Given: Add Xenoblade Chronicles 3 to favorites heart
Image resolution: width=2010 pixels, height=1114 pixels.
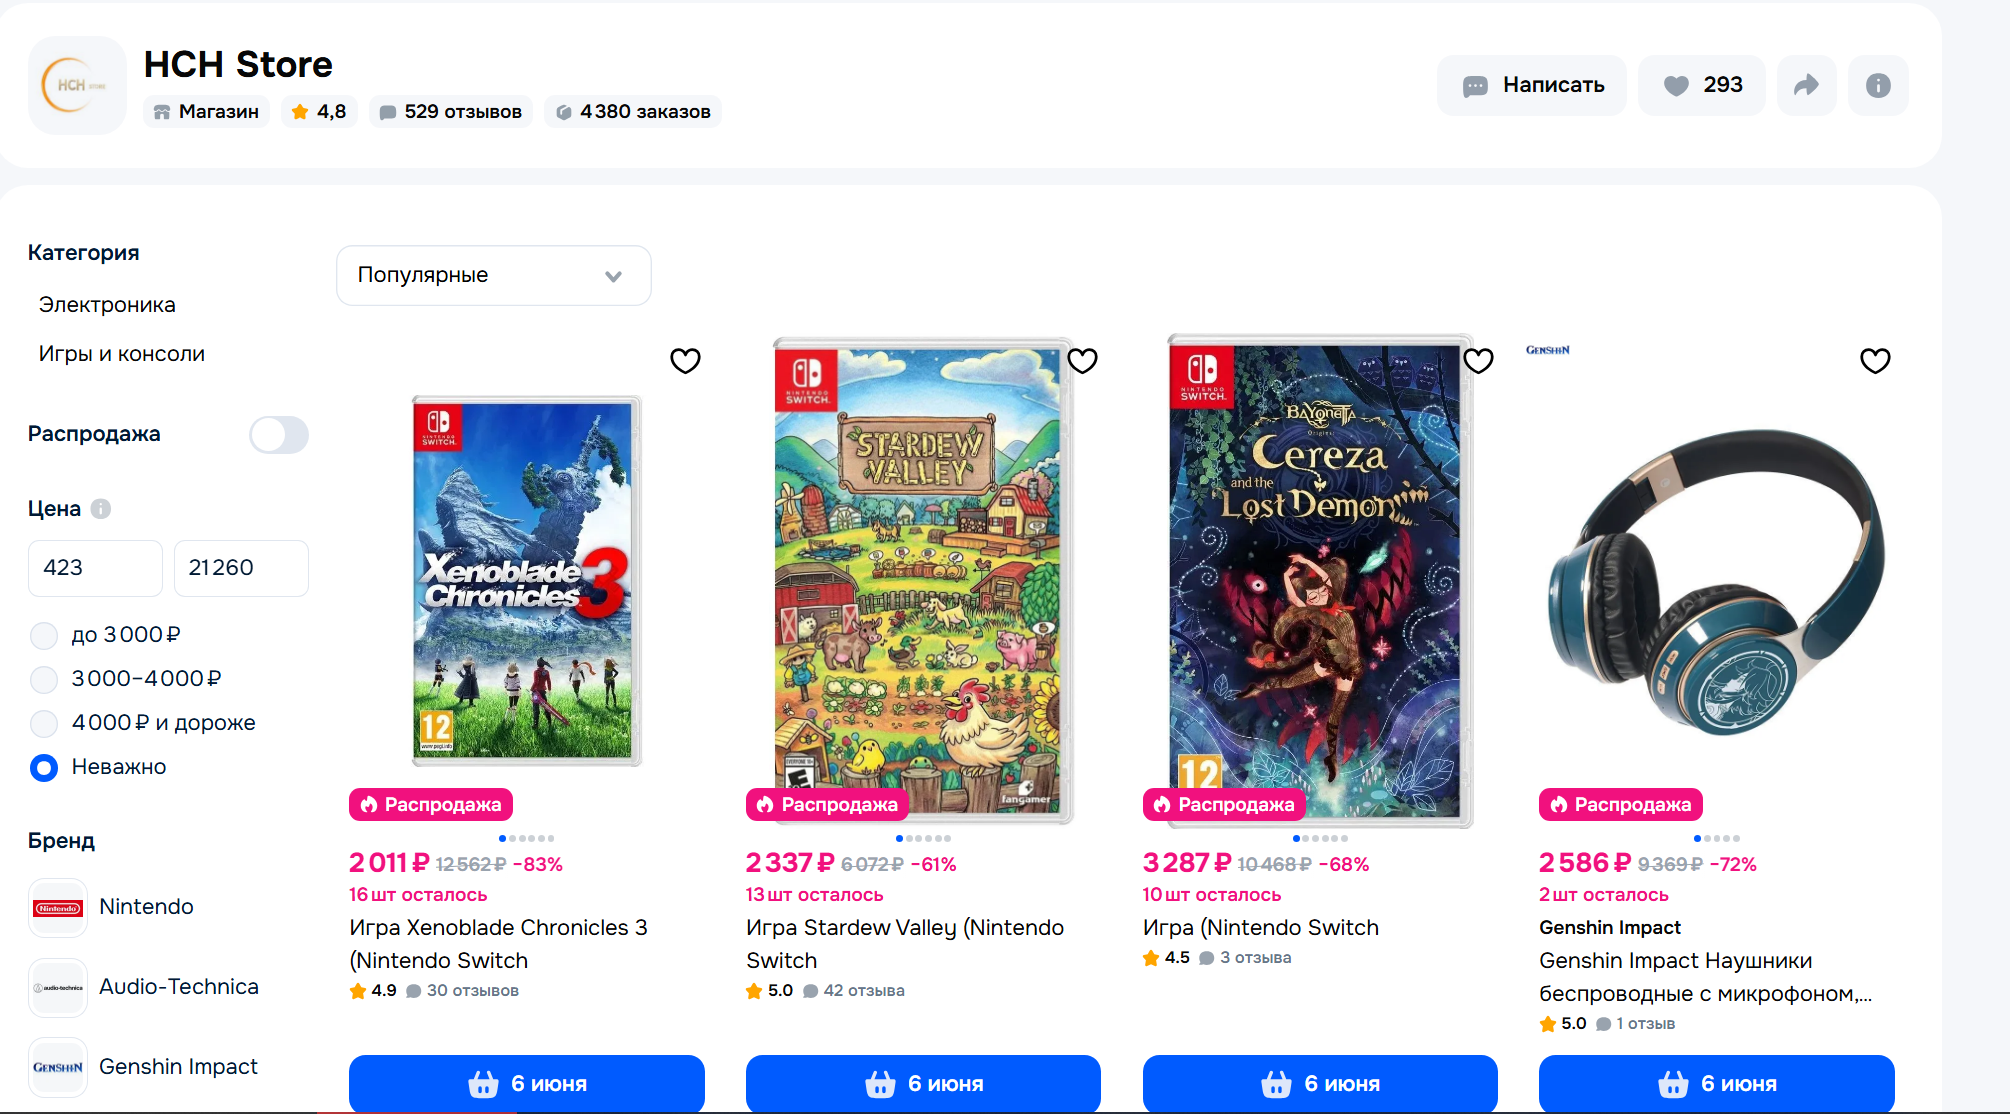Looking at the screenshot, I should point(685,361).
